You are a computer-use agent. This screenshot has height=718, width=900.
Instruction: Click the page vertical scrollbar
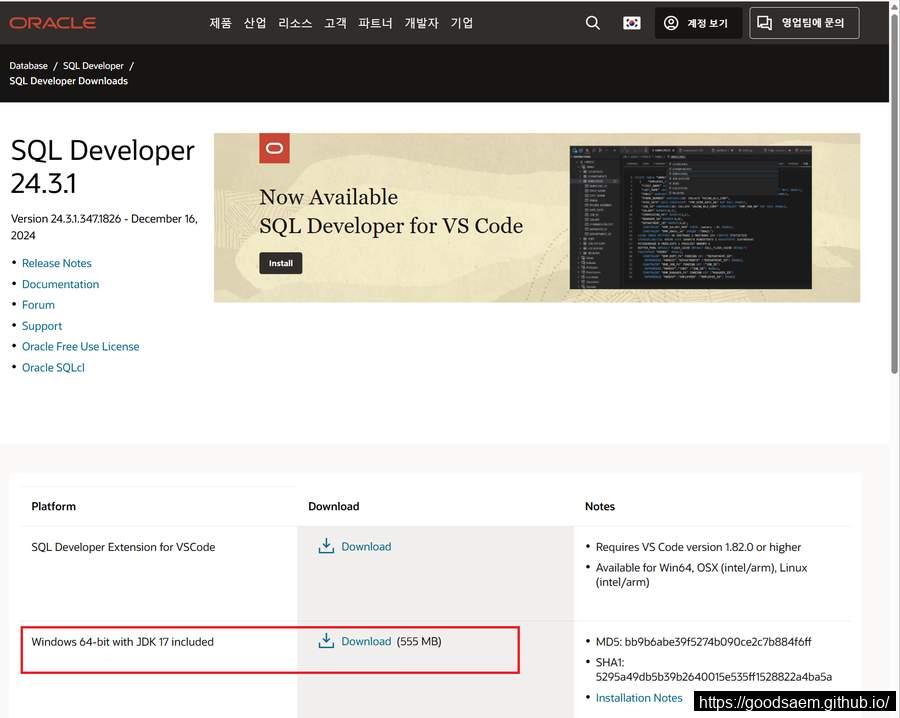click(x=894, y=195)
